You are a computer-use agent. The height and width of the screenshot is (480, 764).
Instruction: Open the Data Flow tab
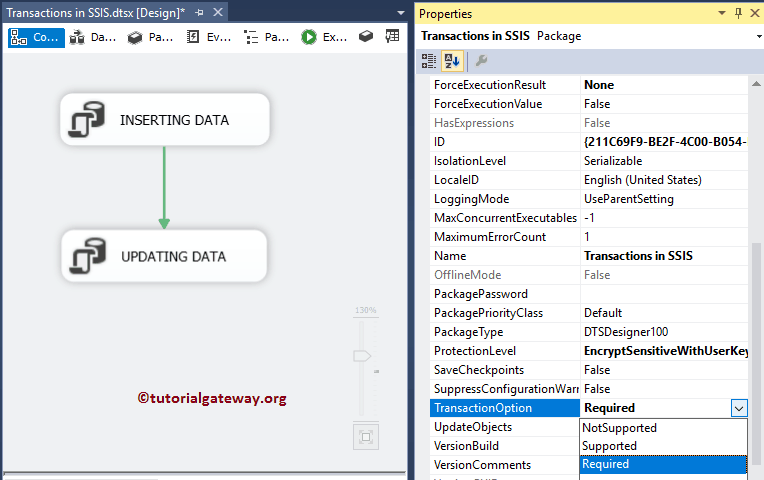pos(93,37)
